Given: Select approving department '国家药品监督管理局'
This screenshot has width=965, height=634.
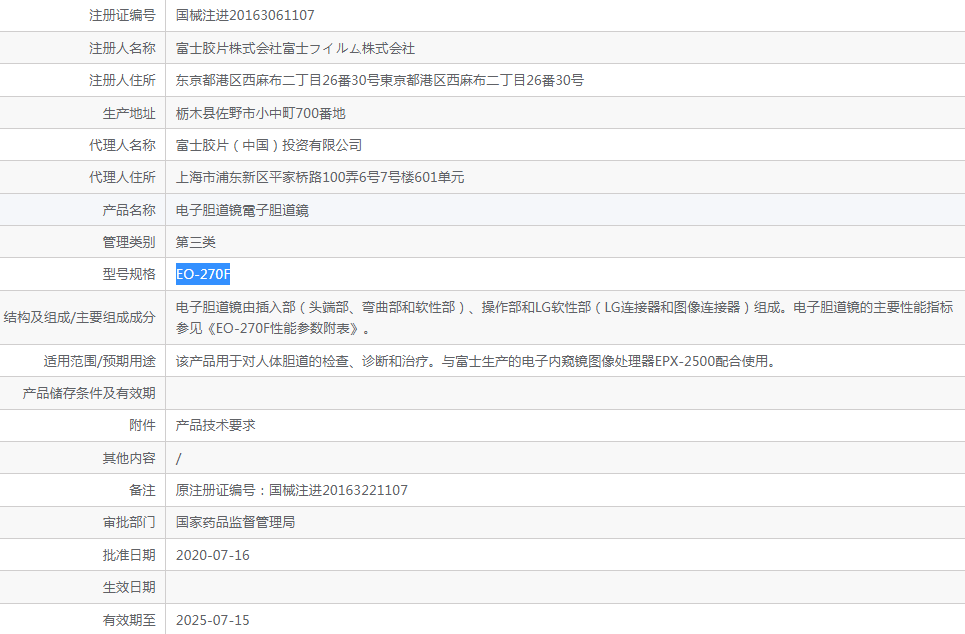Looking at the screenshot, I should 235,523.
